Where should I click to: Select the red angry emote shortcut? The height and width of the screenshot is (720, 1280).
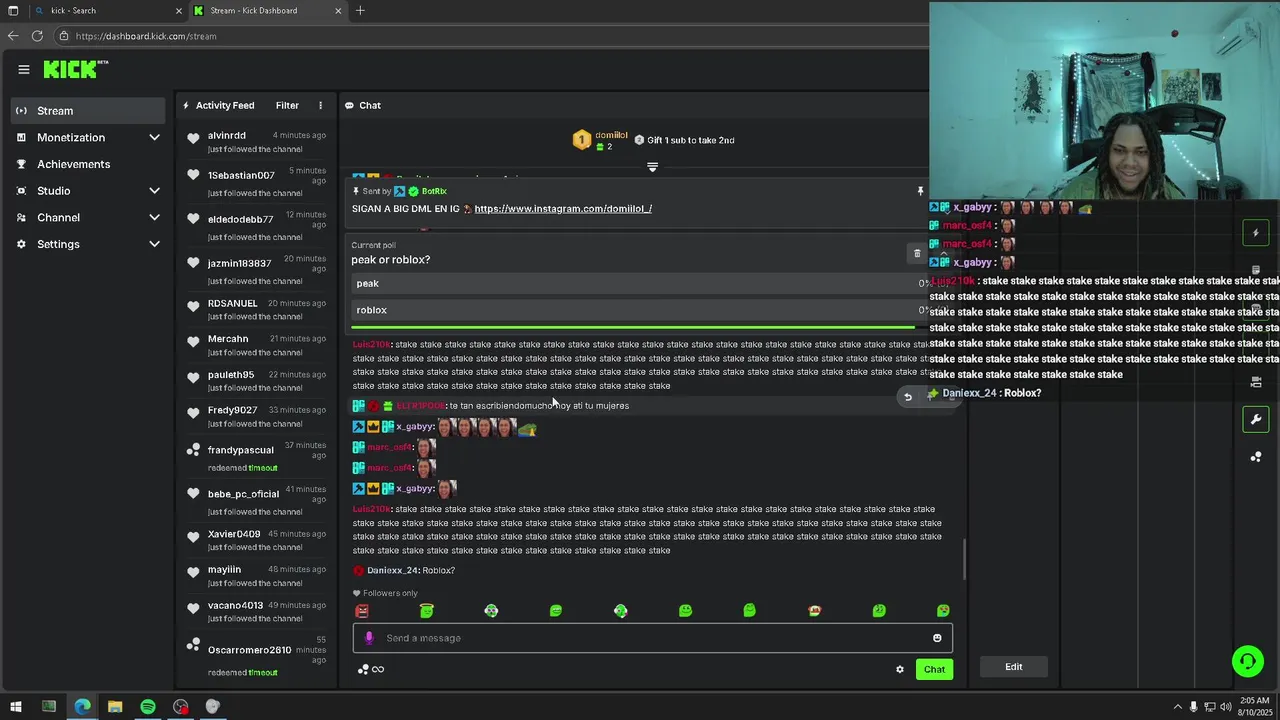(x=362, y=611)
